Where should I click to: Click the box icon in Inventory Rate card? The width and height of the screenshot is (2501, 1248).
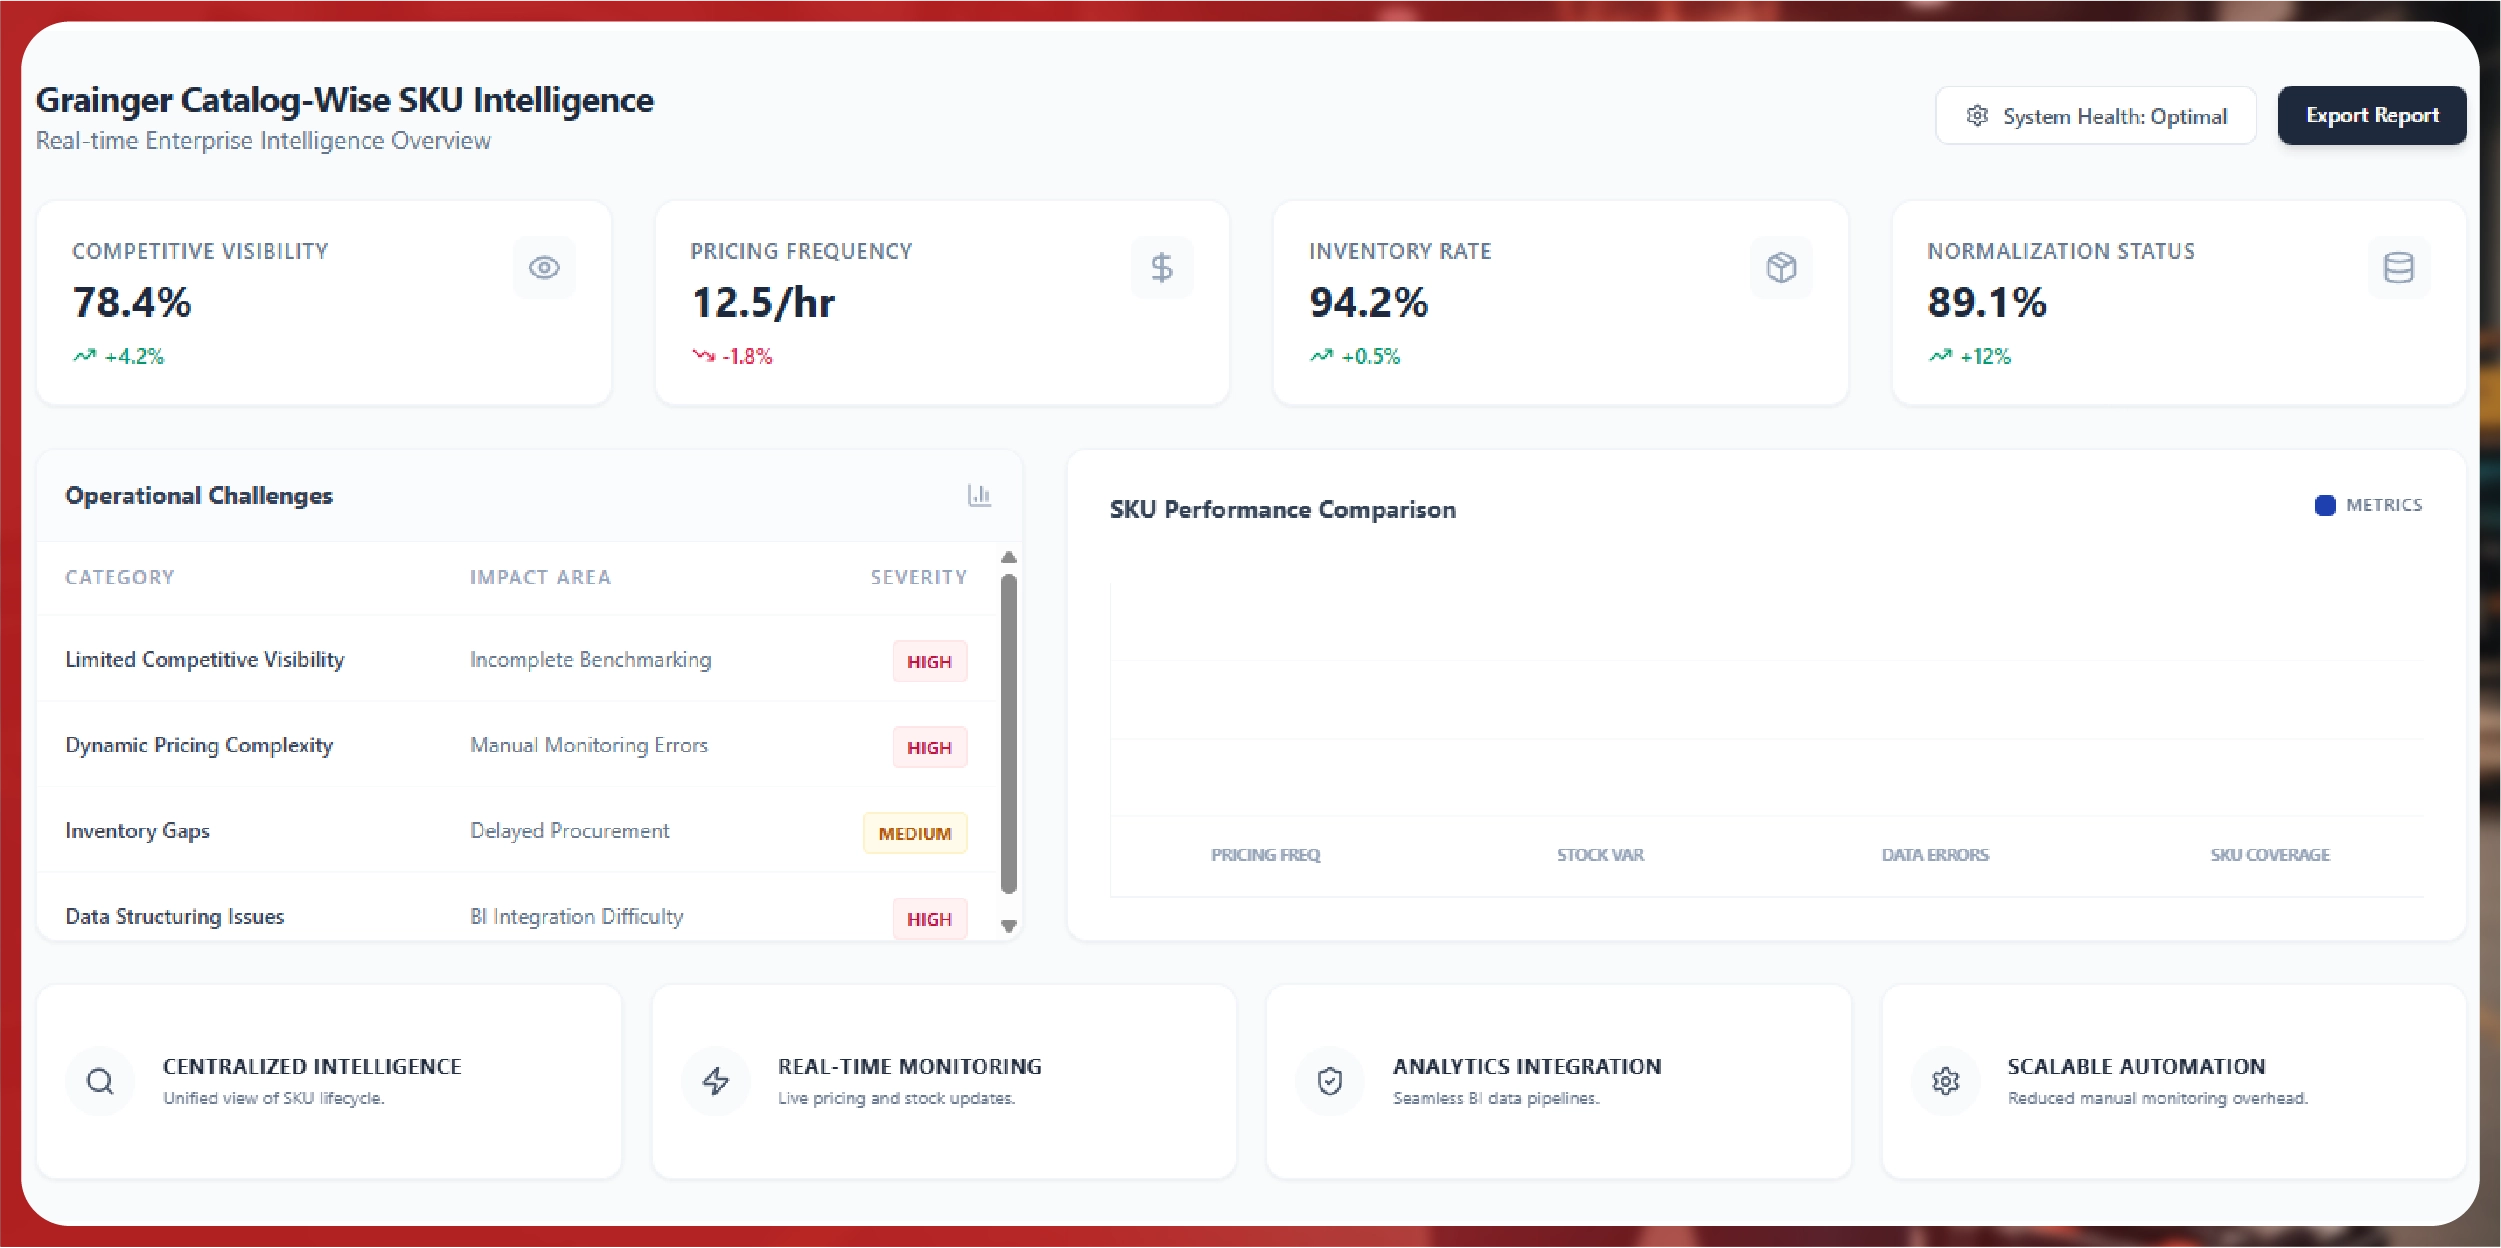point(1780,267)
